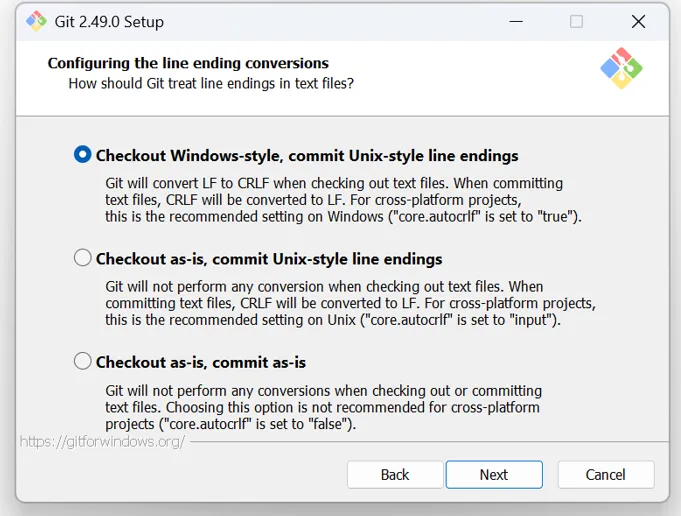Minimize the Git Setup window
Viewport: 681px width, 516px height.
514,21
